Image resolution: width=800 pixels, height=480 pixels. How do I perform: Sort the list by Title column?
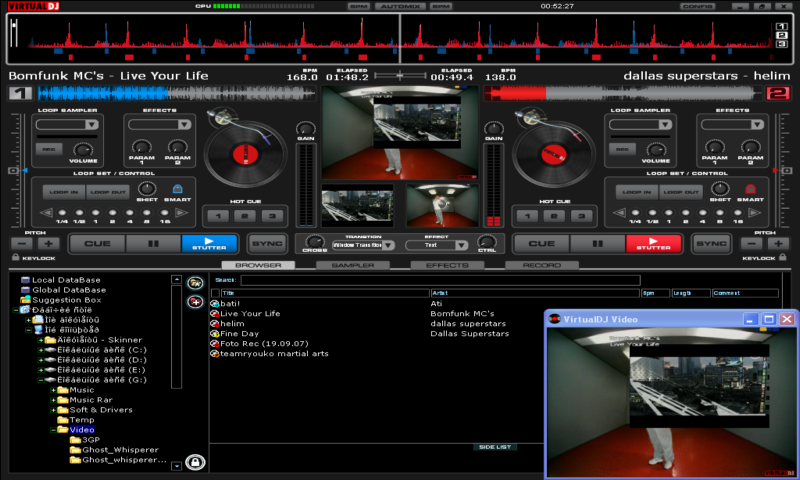[324, 293]
